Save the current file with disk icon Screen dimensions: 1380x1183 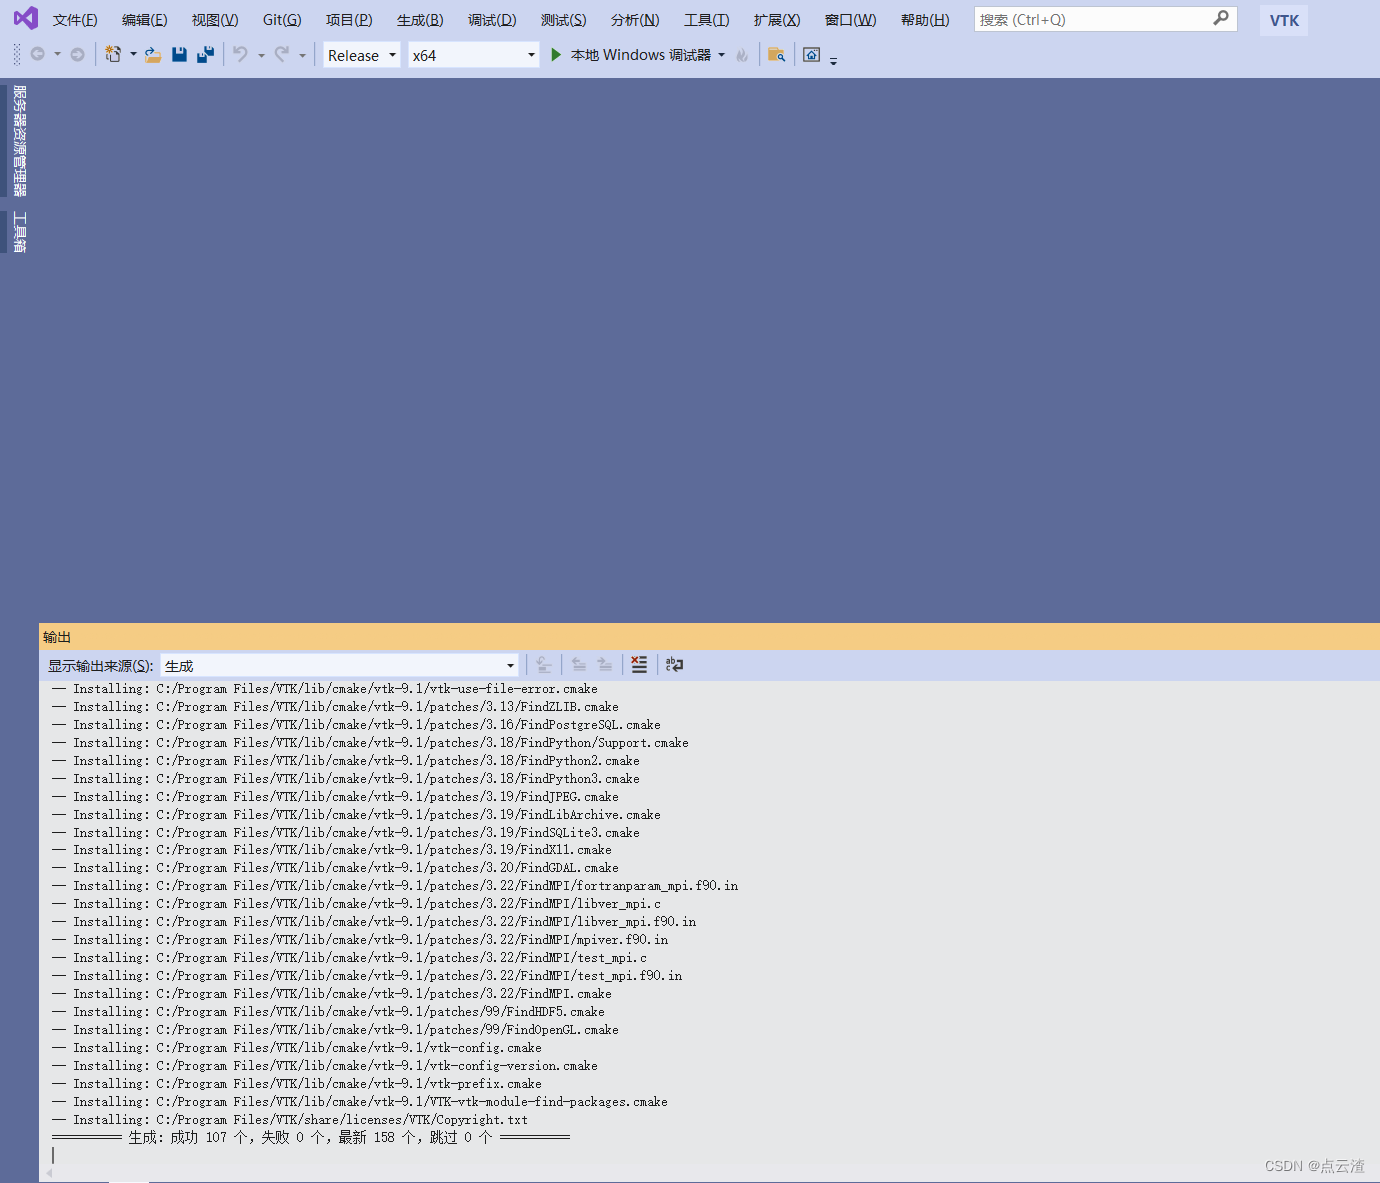pyautogui.click(x=179, y=55)
